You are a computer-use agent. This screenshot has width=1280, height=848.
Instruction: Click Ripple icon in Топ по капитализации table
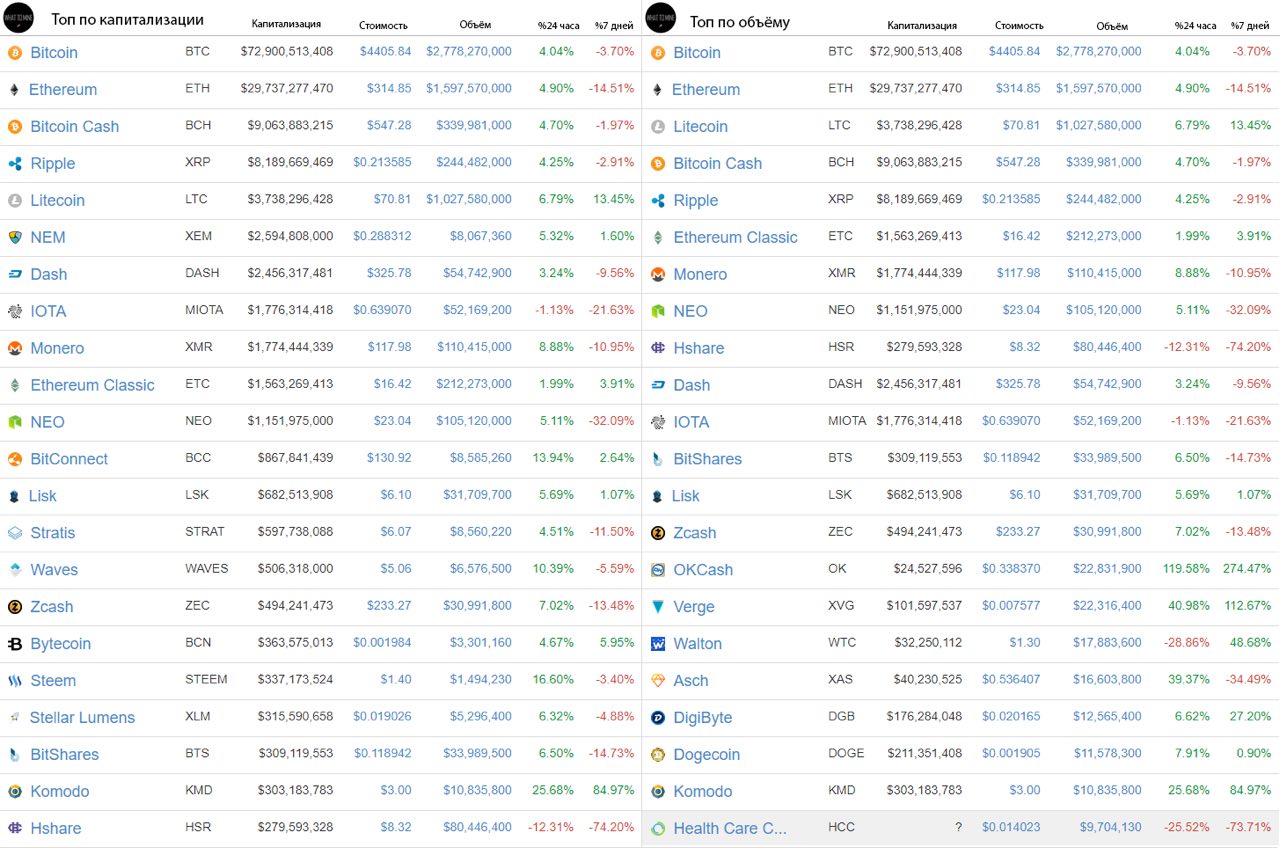pos(15,163)
